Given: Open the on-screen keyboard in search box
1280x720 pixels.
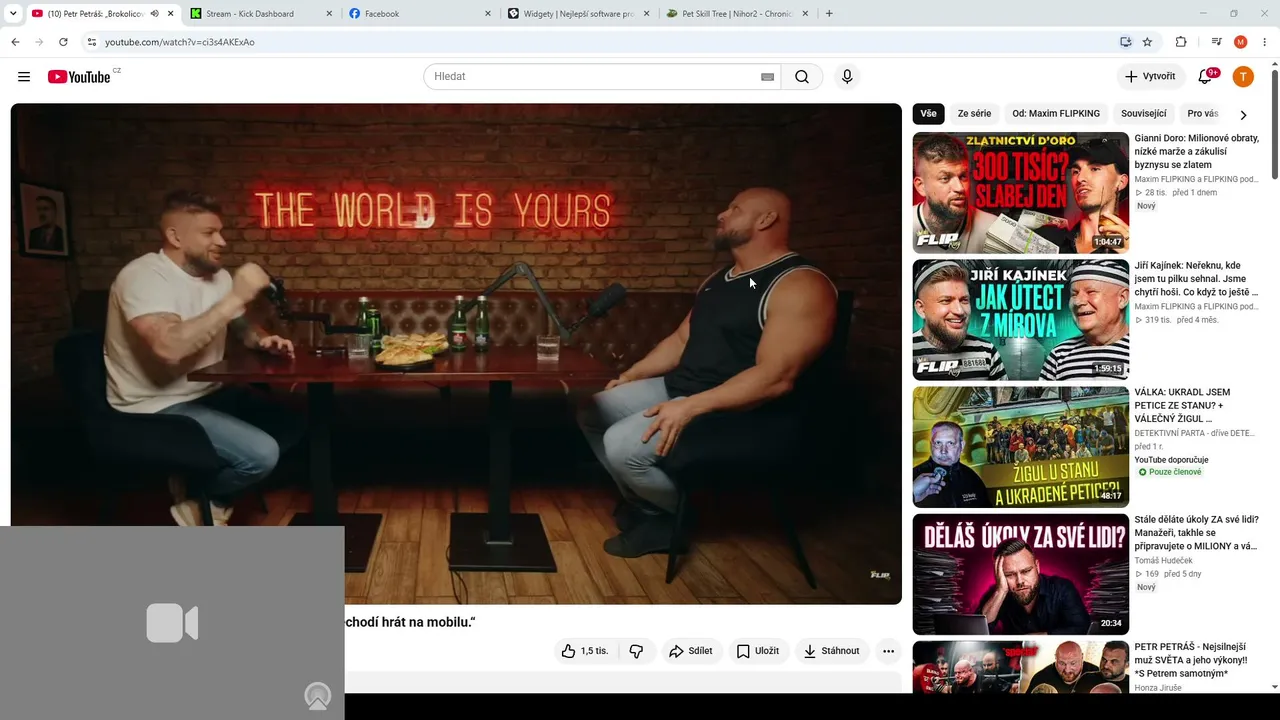Looking at the screenshot, I should click(x=767, y=77).
